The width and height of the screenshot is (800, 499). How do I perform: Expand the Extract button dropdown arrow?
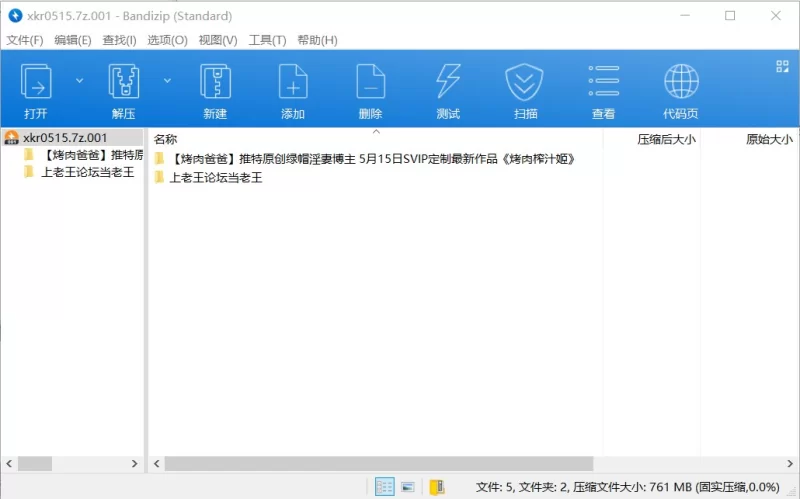[167, 81]
